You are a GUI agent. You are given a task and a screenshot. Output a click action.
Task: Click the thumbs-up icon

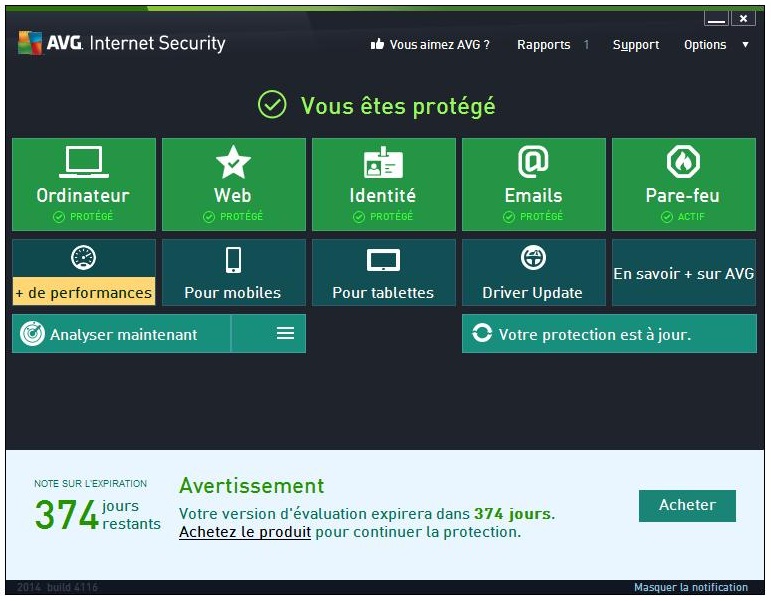(377, 44)
